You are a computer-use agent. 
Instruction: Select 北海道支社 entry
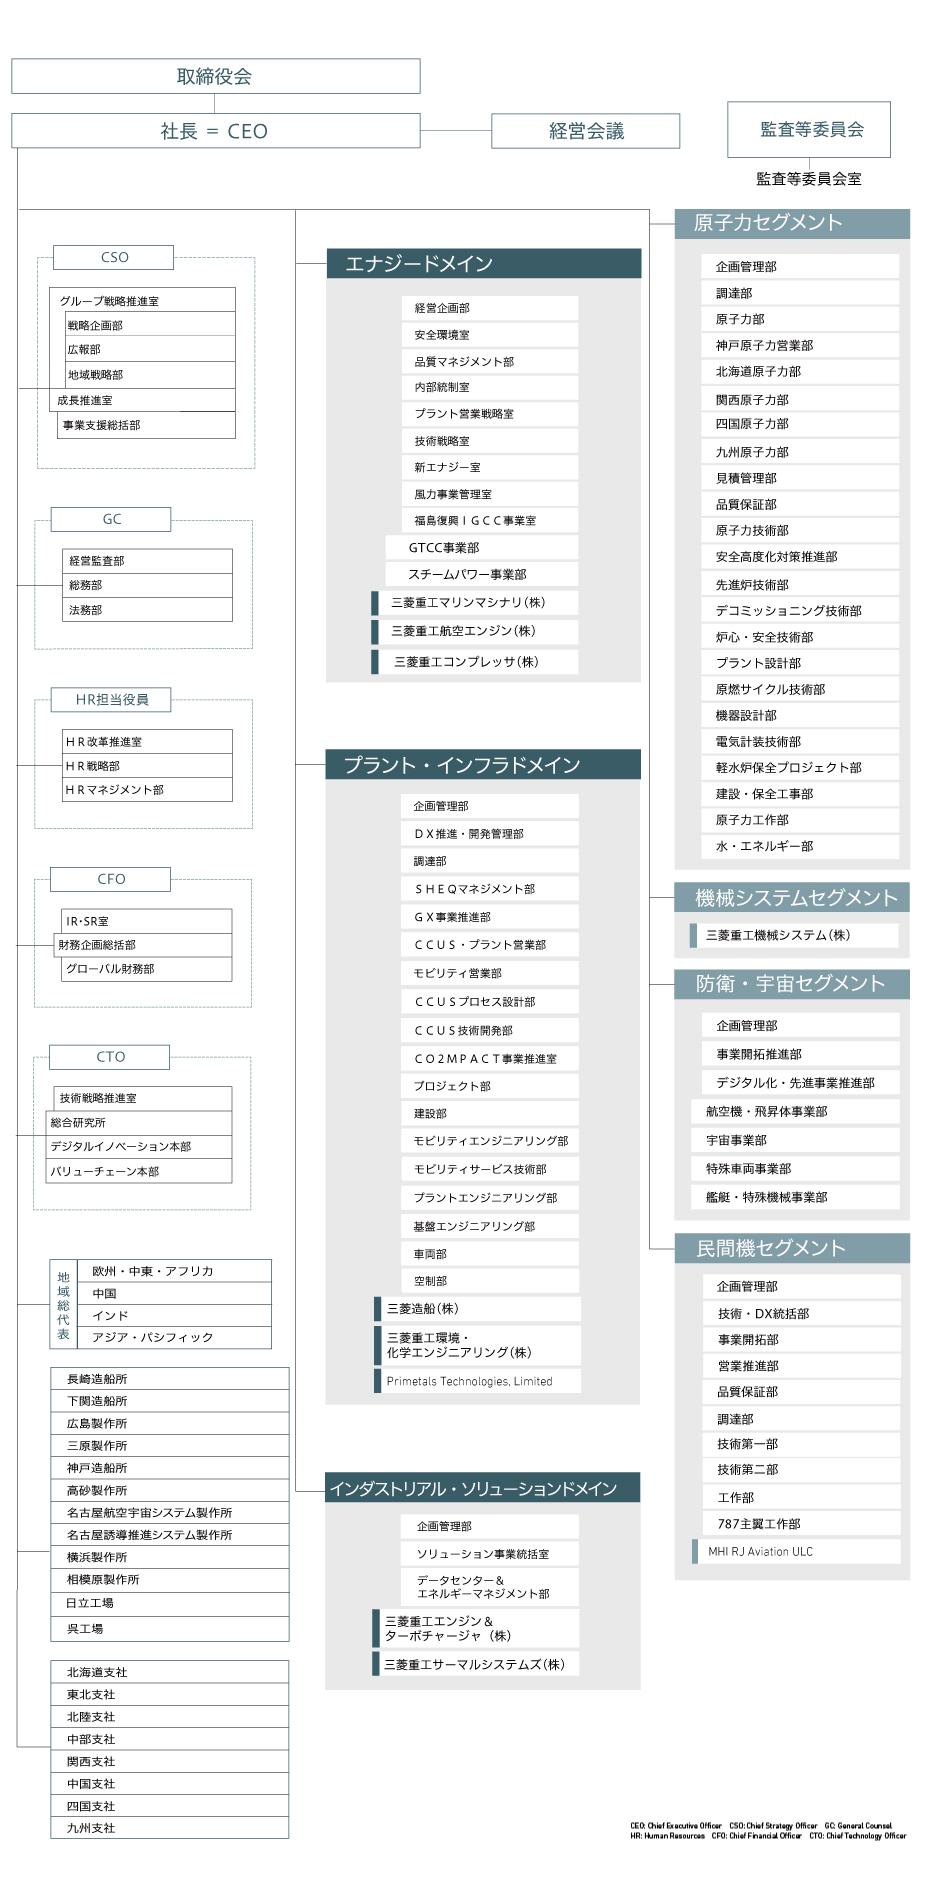point(170,1672)
